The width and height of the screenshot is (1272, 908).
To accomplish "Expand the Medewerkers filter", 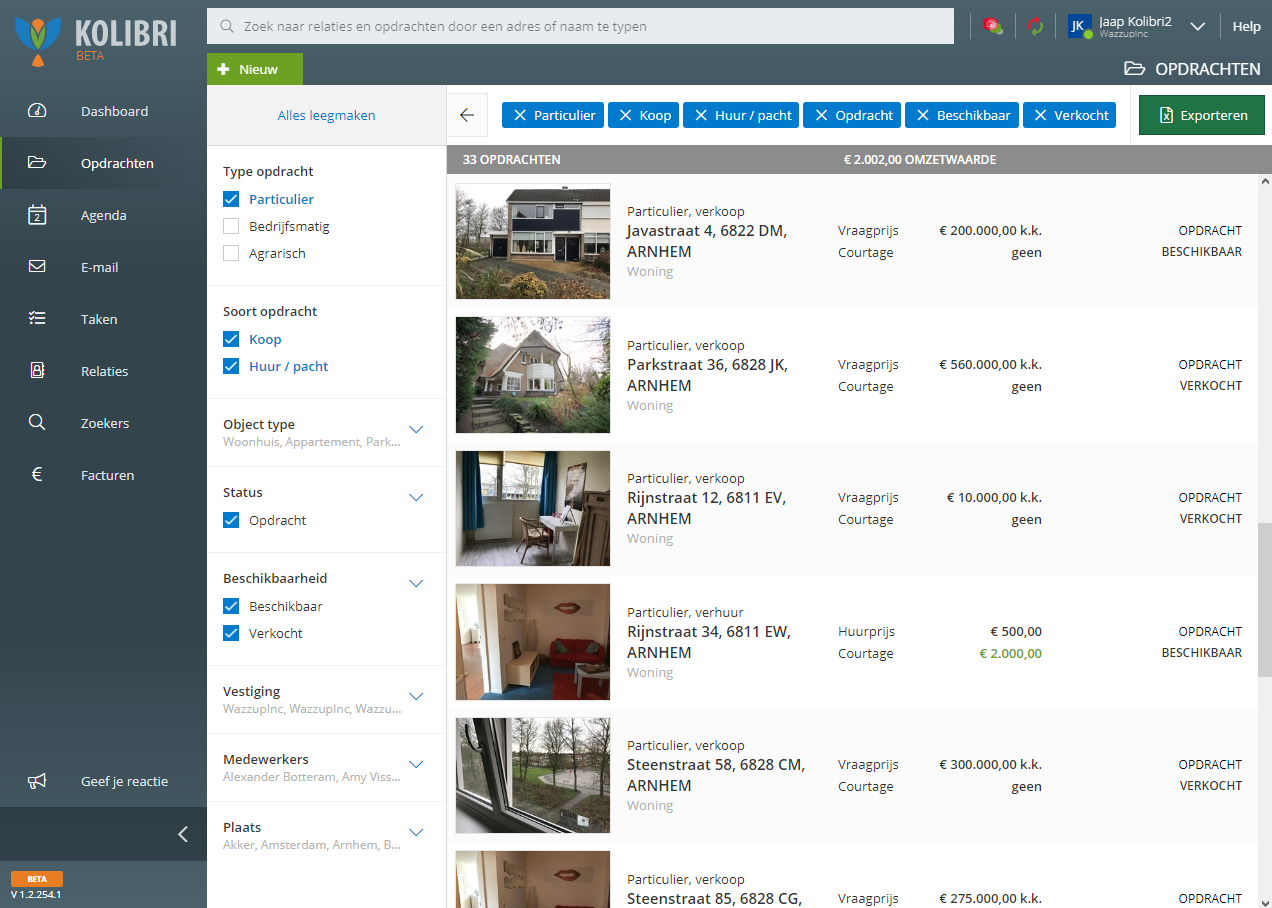I will click(417, 764).
